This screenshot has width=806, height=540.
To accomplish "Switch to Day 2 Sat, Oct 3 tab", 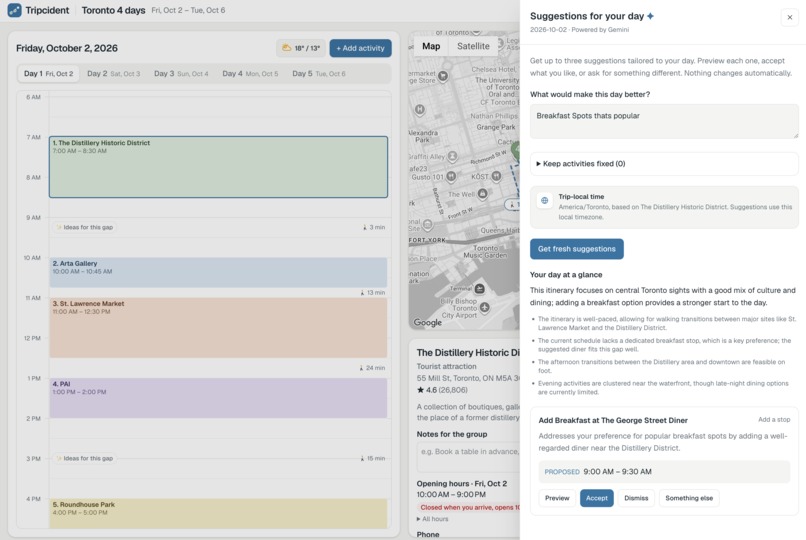I will point(114,73).
